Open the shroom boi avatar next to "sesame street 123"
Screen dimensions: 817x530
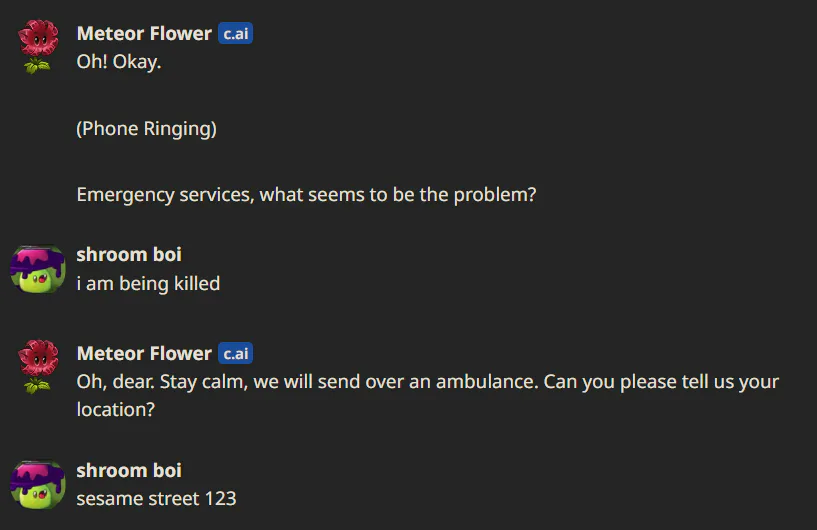[38, 485]
